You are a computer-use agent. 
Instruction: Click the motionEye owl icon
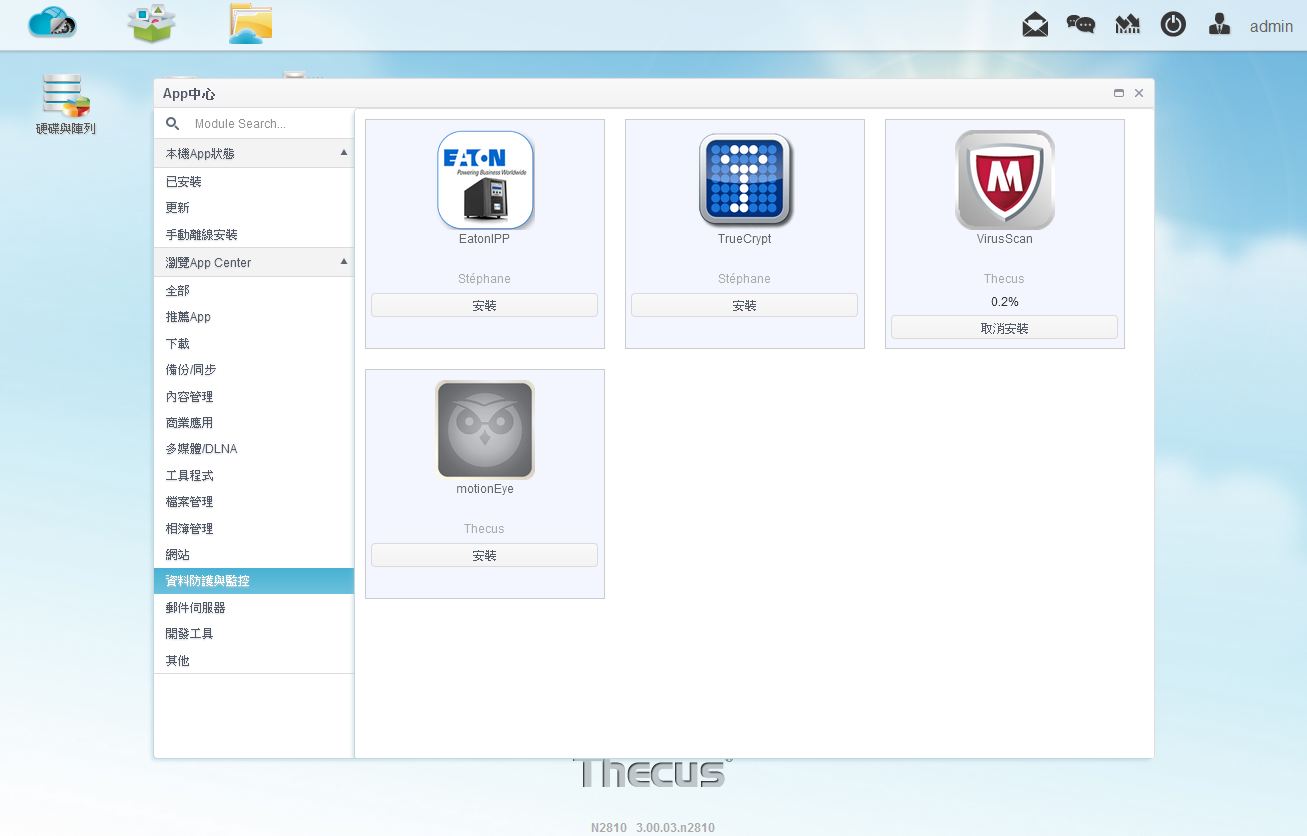coord(485,430)
